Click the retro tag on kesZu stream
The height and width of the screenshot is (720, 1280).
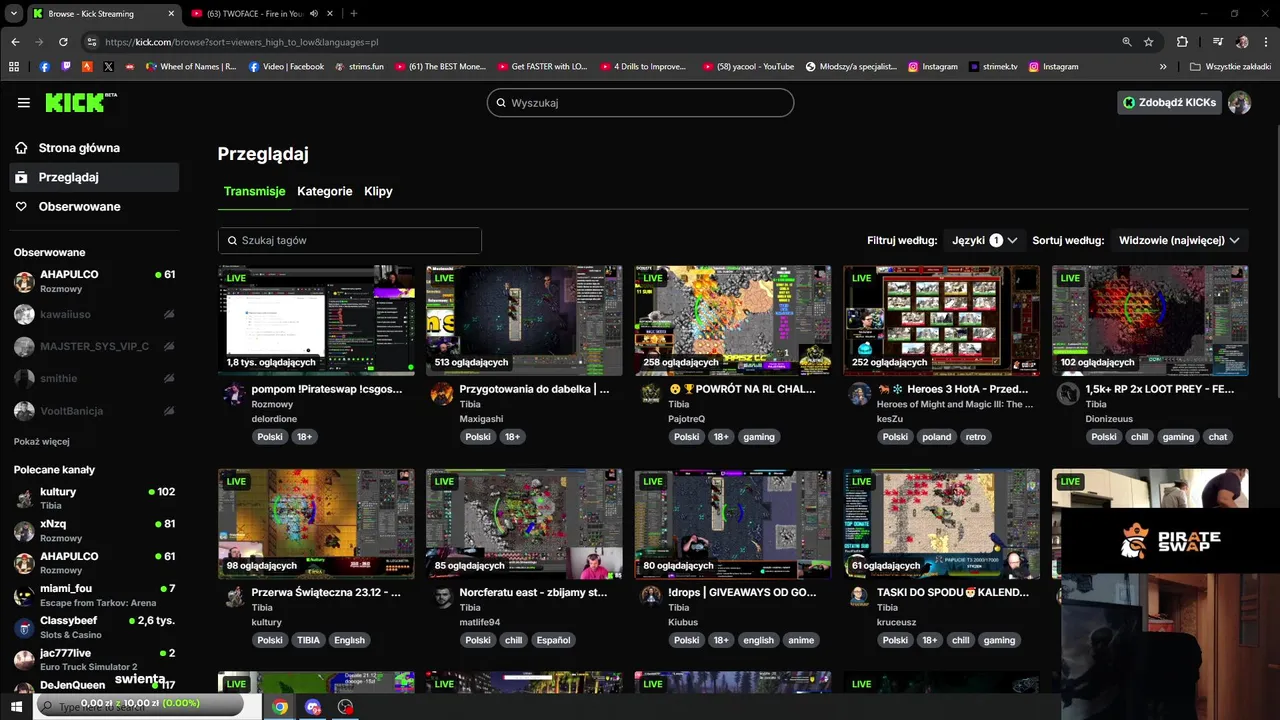coord(976,437)
